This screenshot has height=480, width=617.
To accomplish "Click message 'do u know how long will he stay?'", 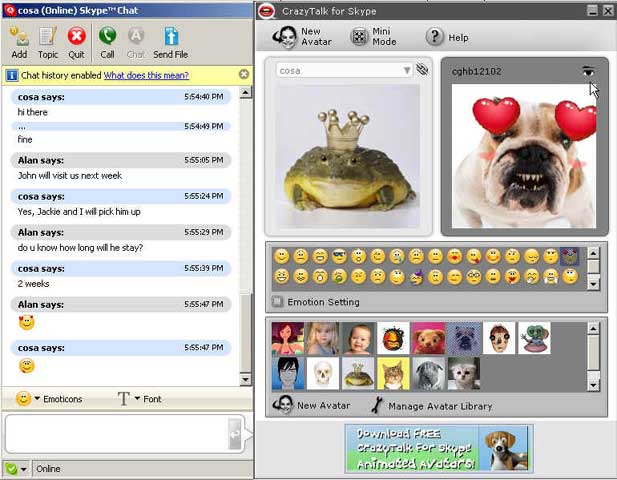I will coord(80,247).
